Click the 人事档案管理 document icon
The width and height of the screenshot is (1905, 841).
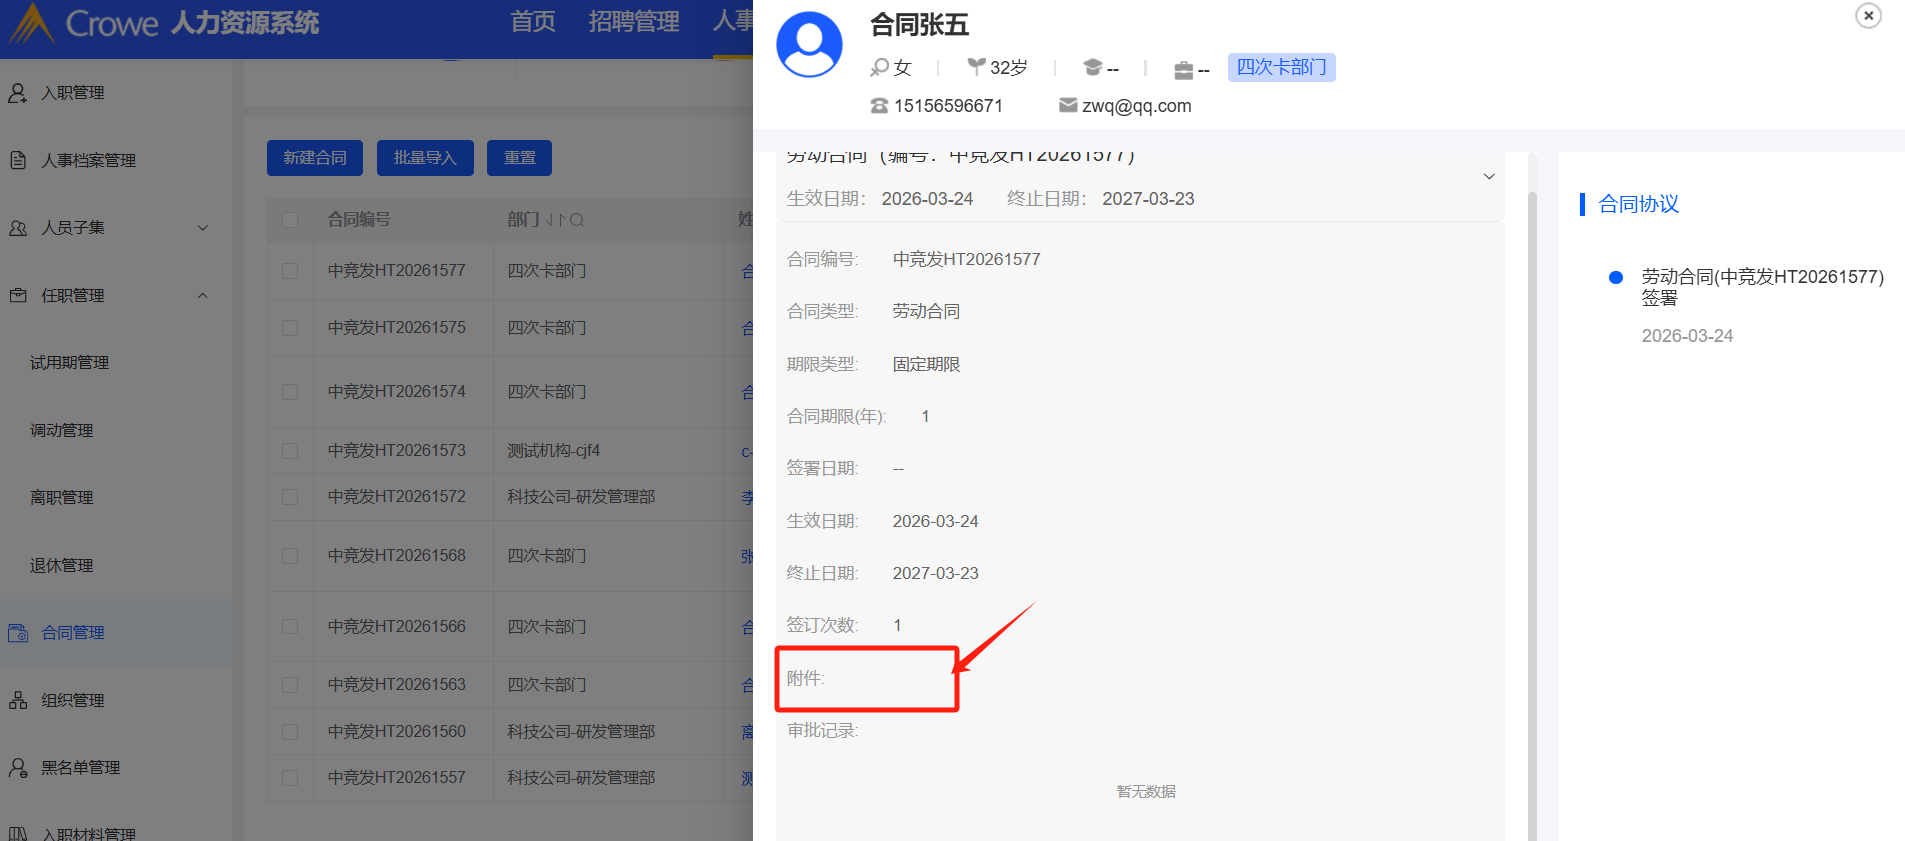18,160
